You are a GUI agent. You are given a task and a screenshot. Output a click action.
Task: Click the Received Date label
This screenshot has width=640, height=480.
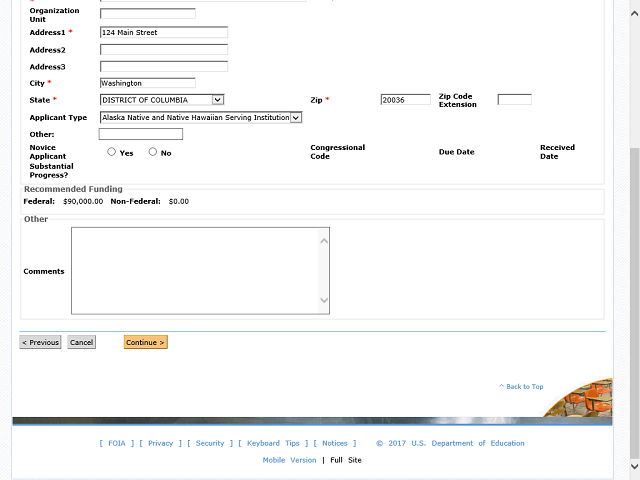(x=557, y=152)
